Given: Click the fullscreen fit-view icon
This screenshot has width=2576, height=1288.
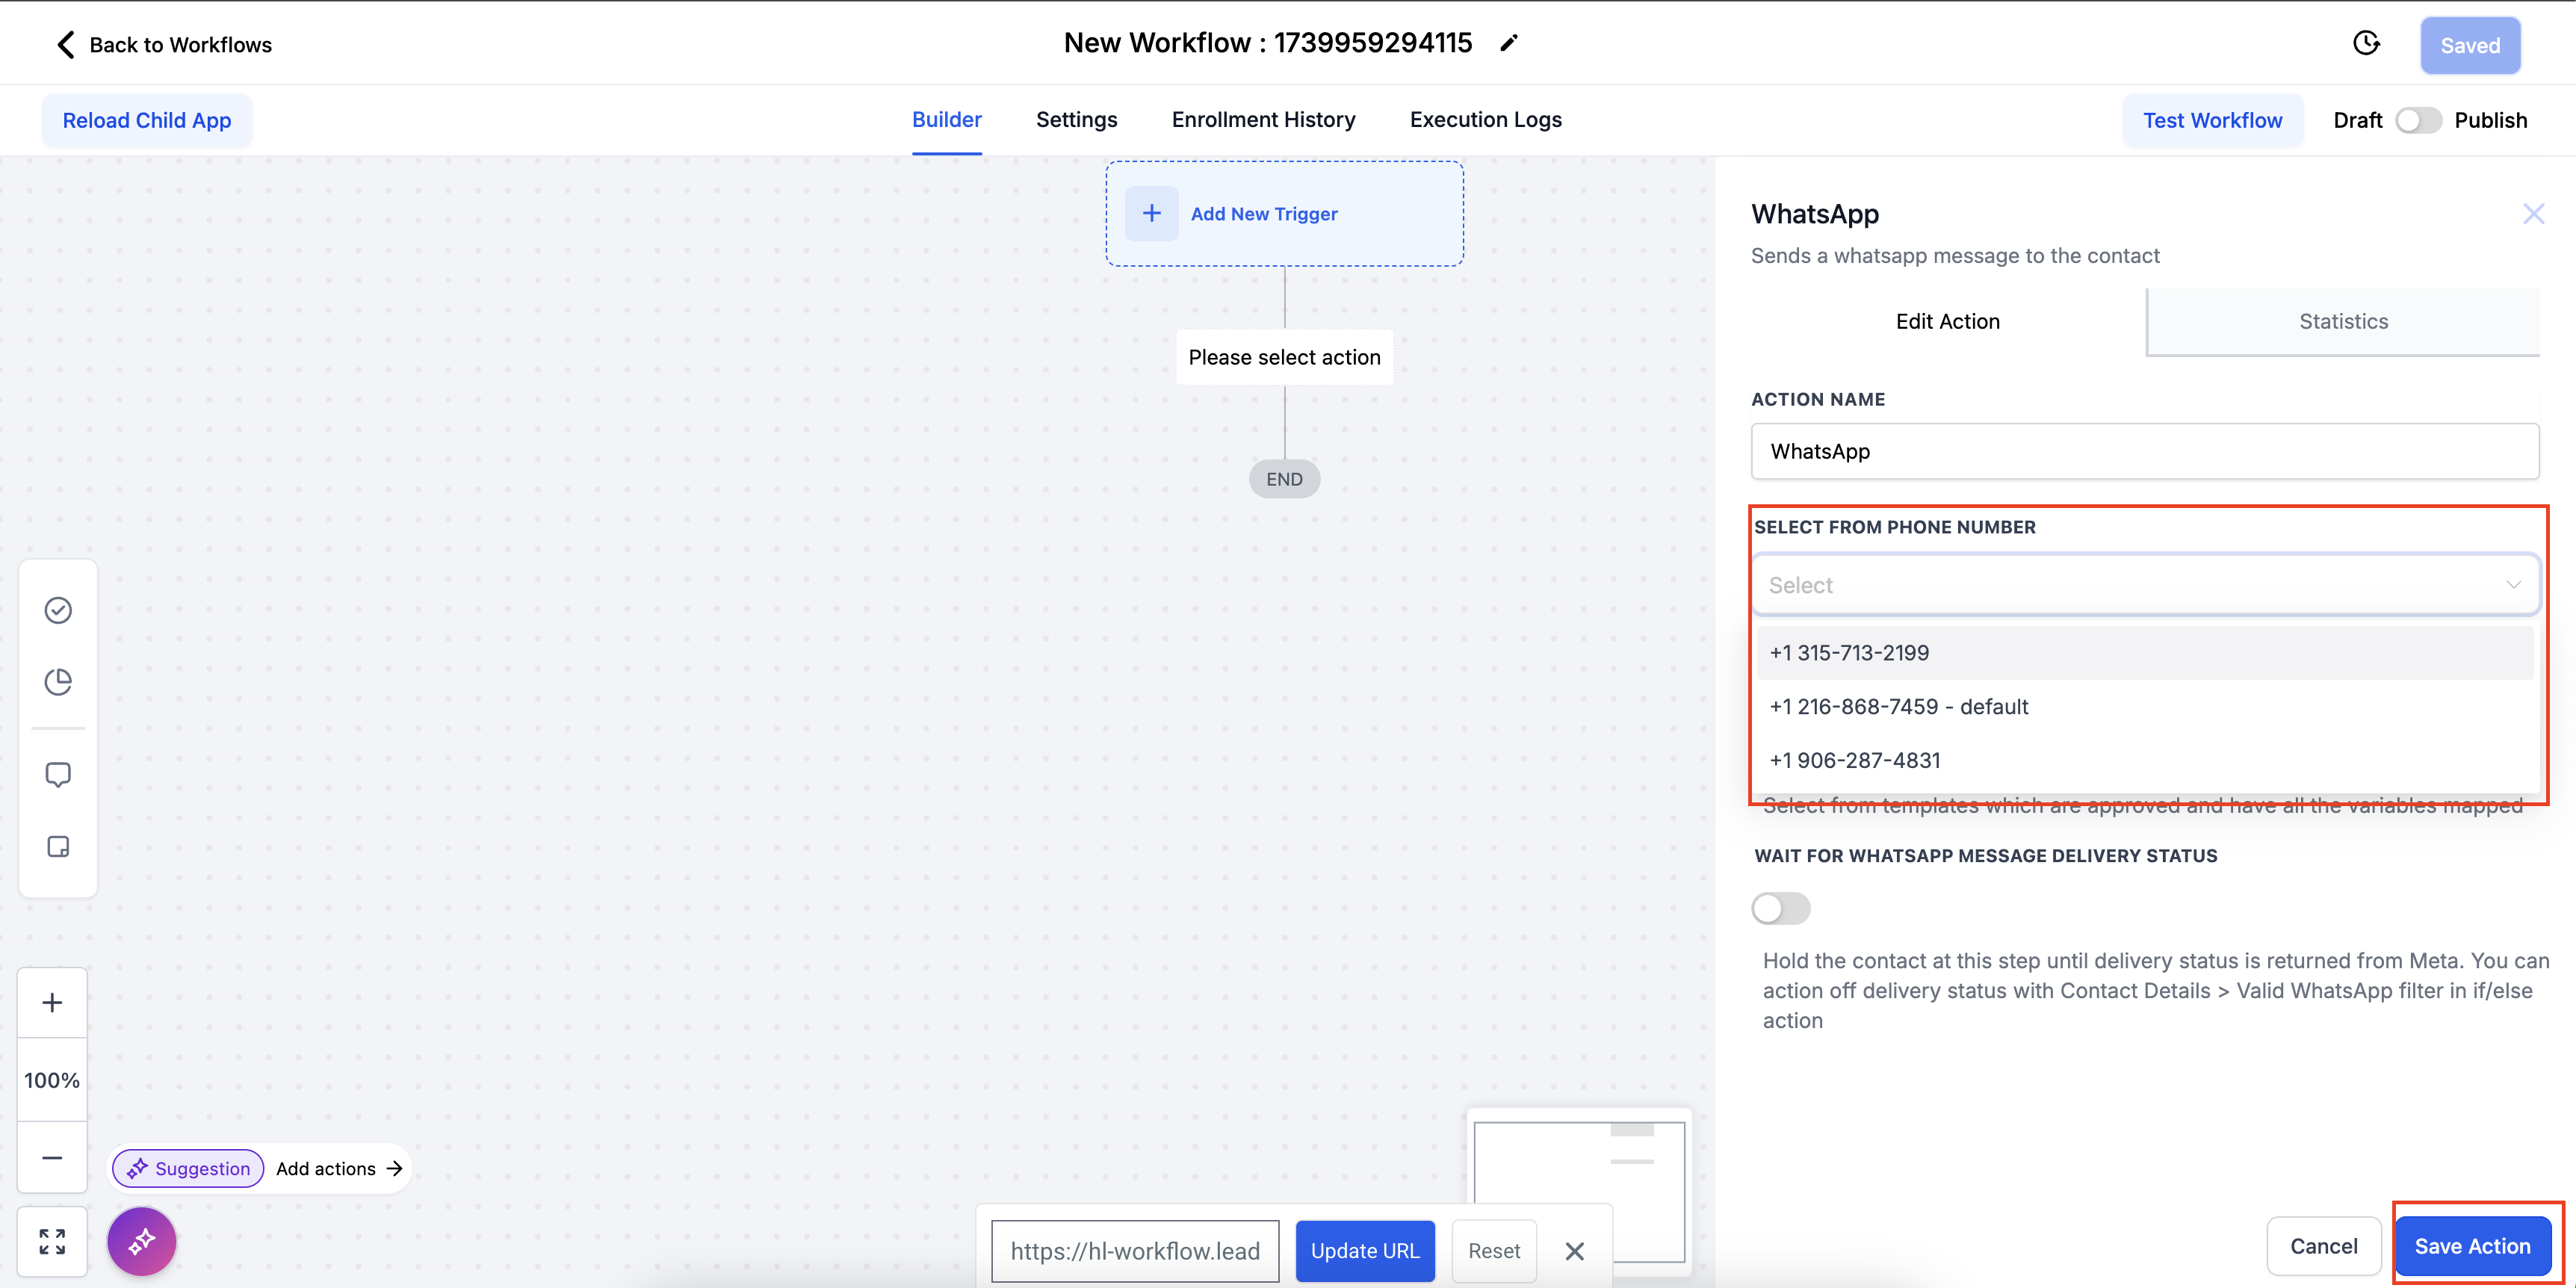Looking at the screenshot, I should (x=52, y=1242).
